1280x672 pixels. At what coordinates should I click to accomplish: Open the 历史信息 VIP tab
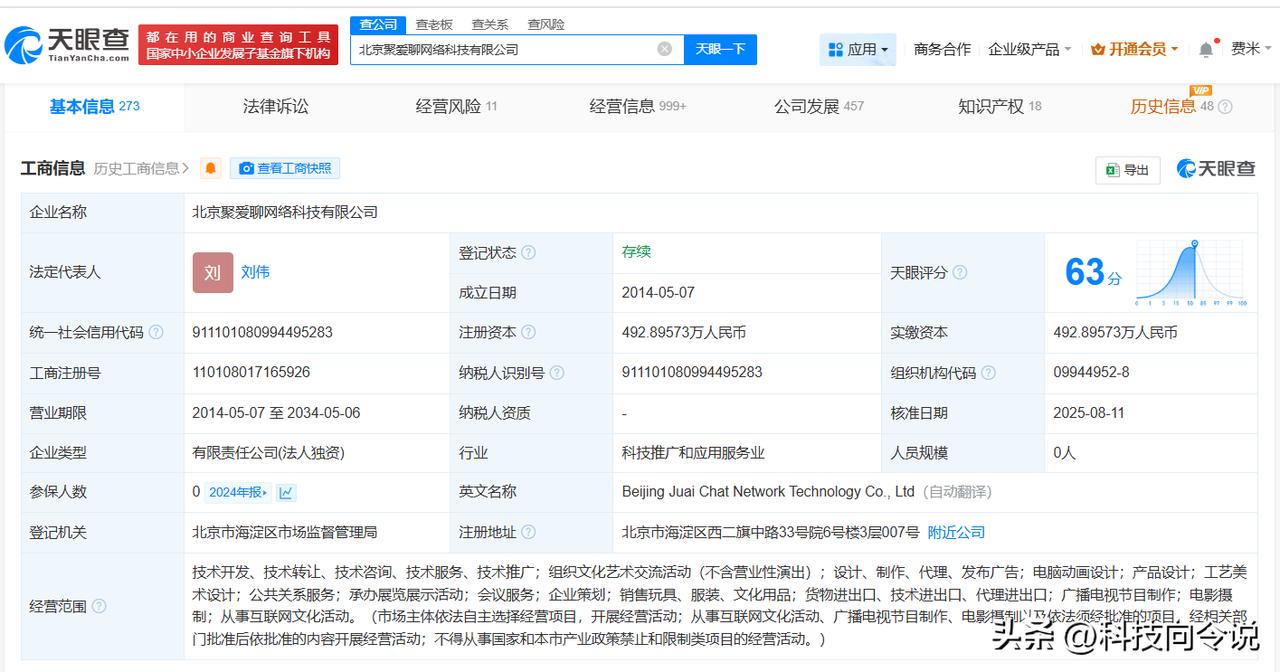[1172, 106]
